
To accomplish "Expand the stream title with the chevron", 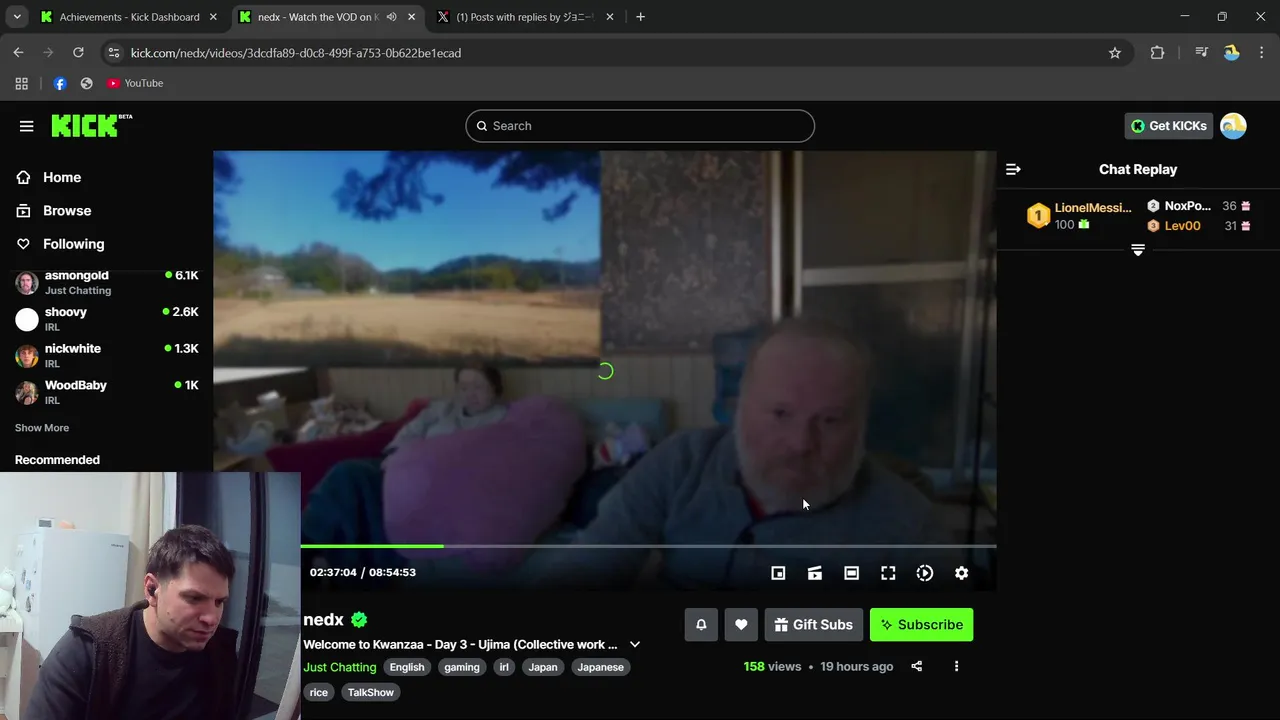I will coord(634,645).
